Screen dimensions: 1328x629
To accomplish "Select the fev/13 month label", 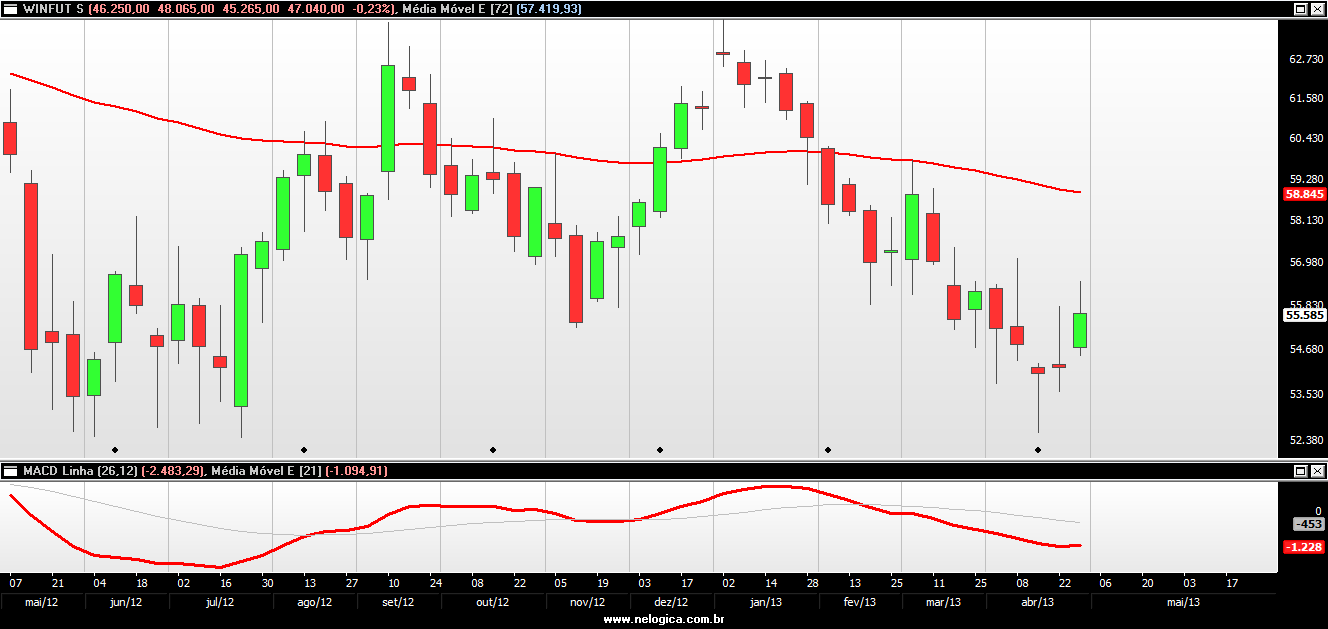I will (x=860, y=602).
